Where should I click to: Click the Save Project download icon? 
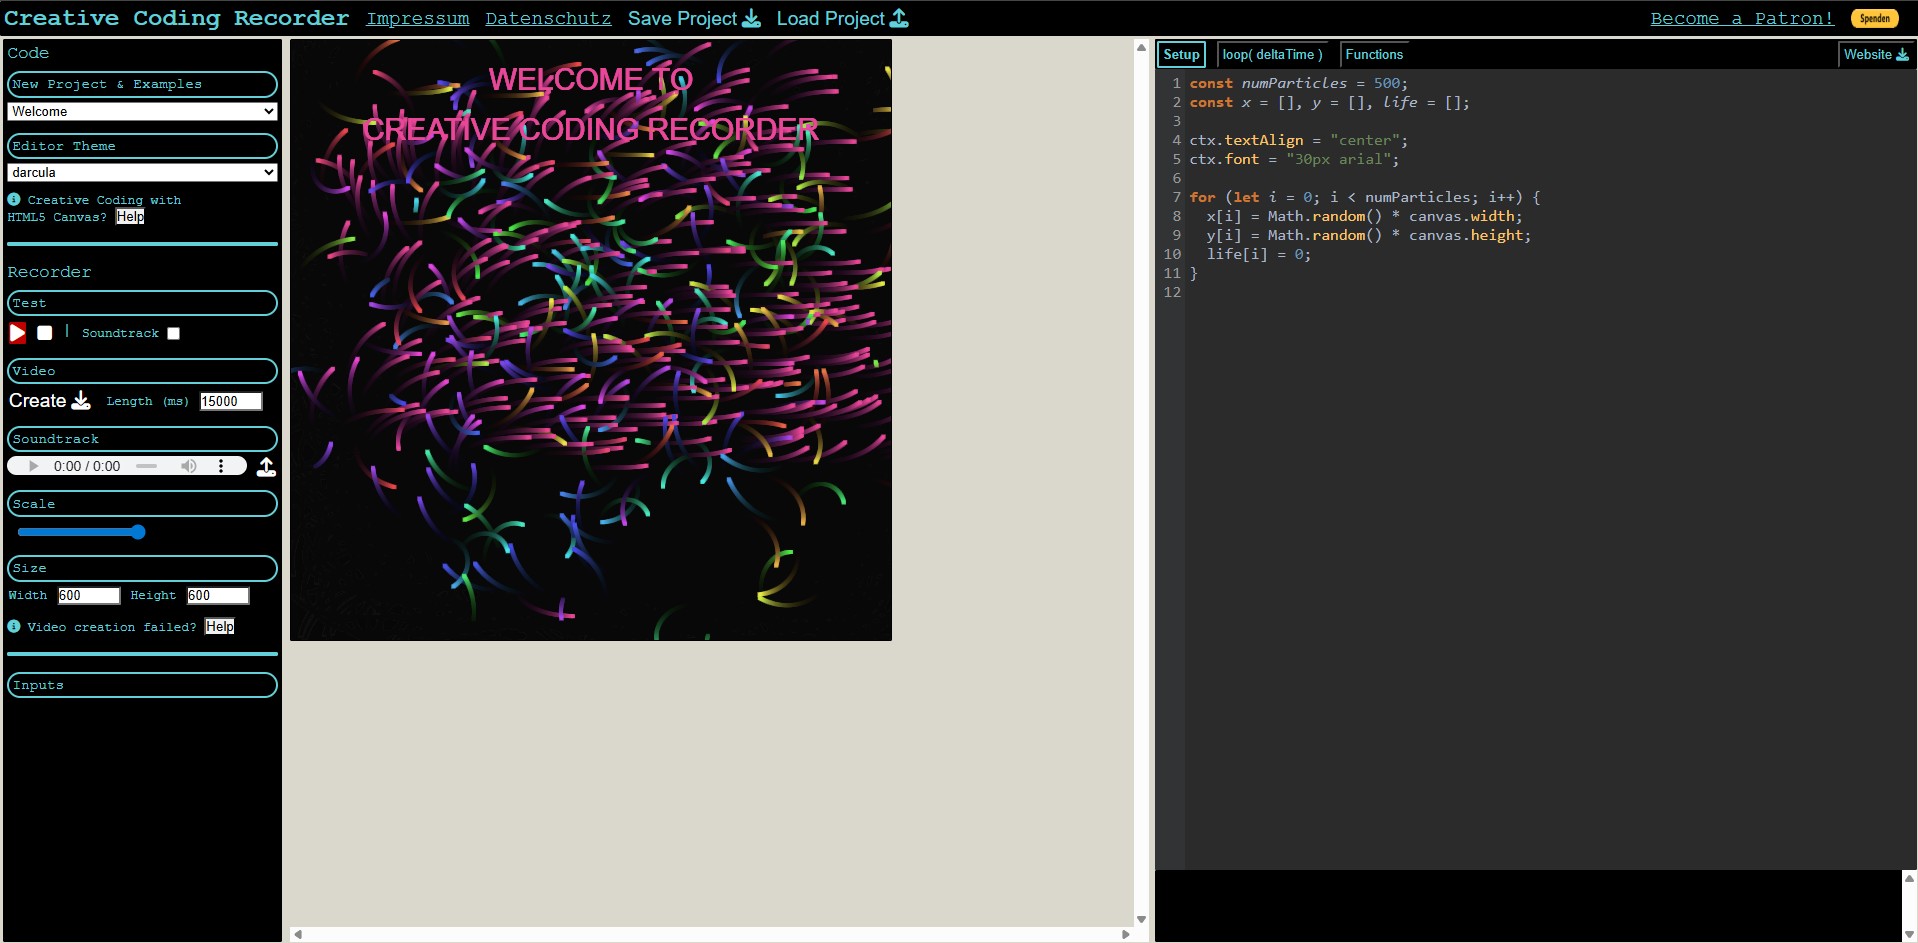pyautogui.click(x=751, y=18)
